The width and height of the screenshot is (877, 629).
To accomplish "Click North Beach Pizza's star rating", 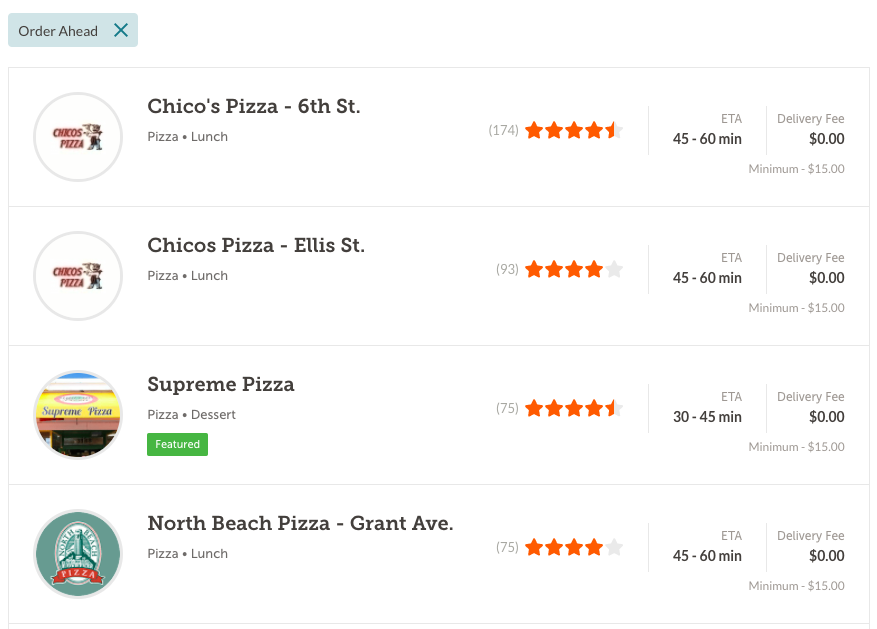I will click(573, 547).
